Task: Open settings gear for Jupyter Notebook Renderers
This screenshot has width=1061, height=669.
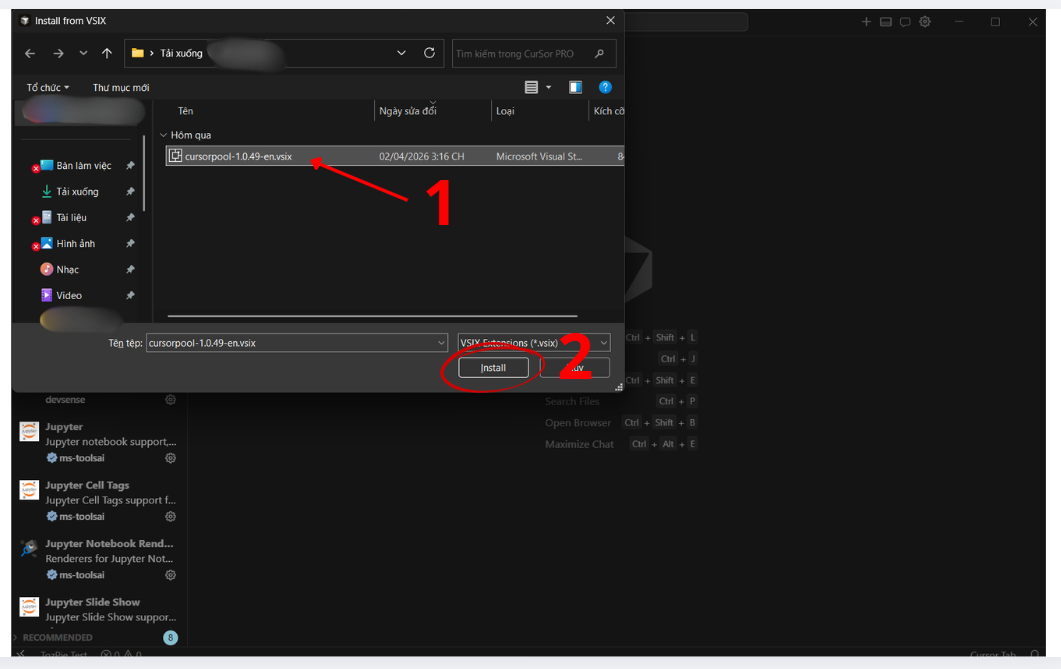Action: (171, 575)
